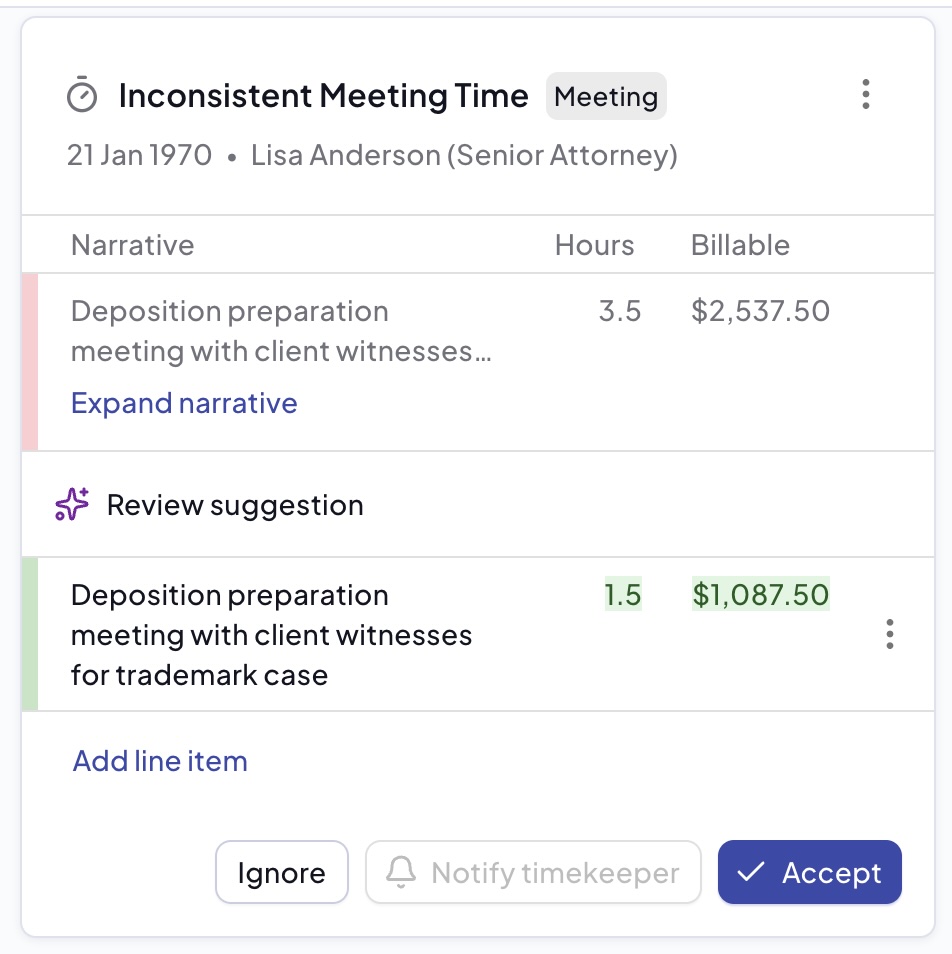Click the original 3.5 hours value
Viewport: 952px width, 954px height.
(620, 311)
